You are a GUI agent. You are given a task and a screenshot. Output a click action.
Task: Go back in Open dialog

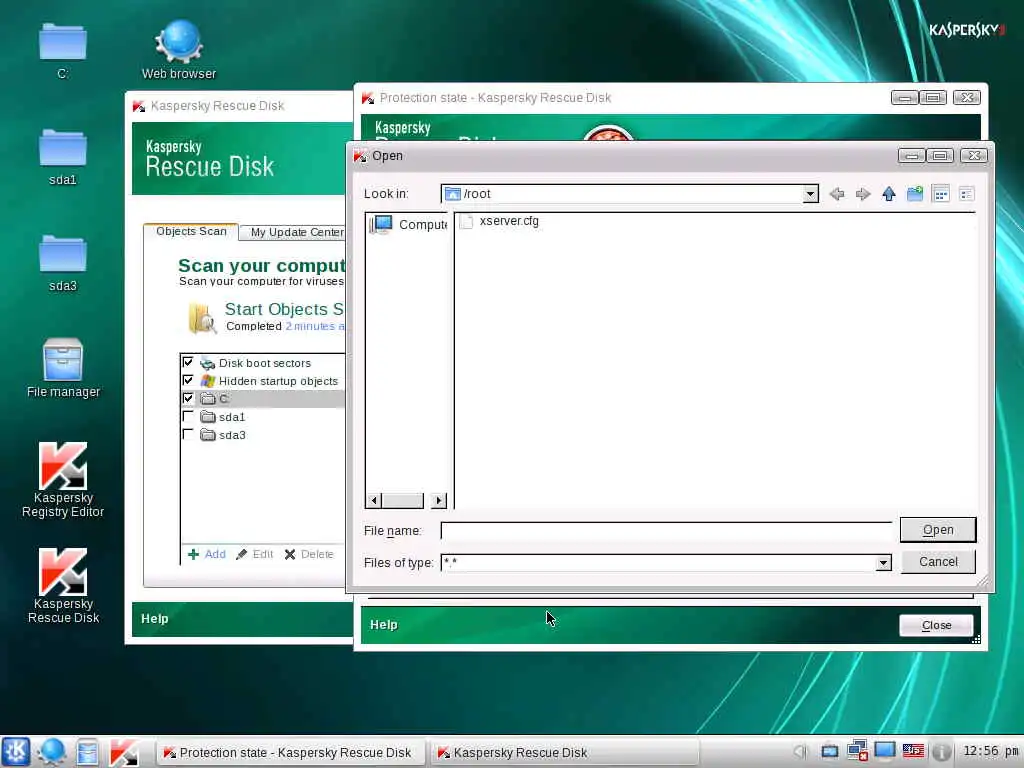[837, 194]
